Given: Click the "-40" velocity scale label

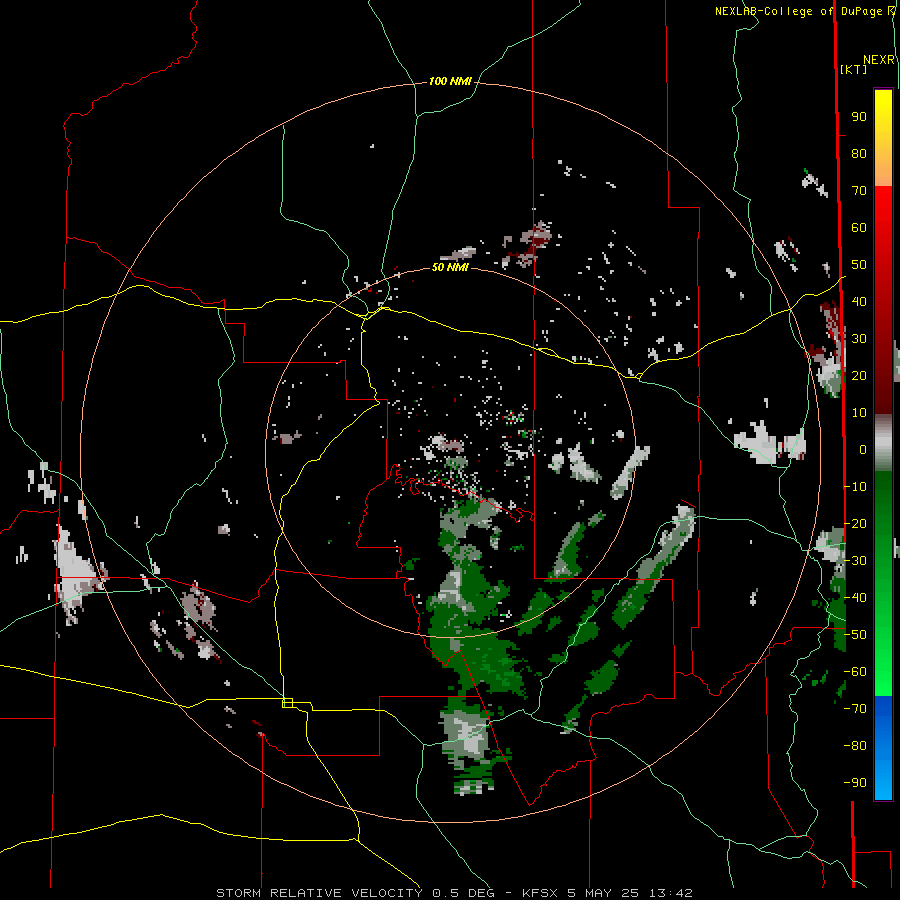Looking at the screenshot, I should (x=855, y=598).
